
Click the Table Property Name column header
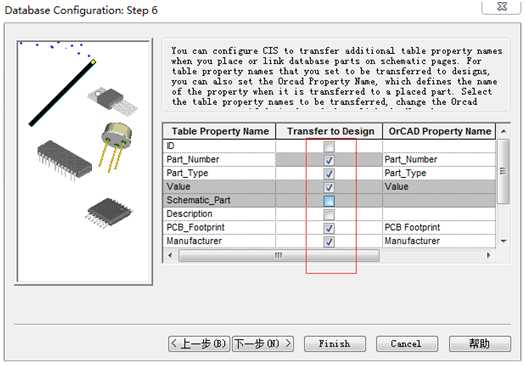pos(219,131)
